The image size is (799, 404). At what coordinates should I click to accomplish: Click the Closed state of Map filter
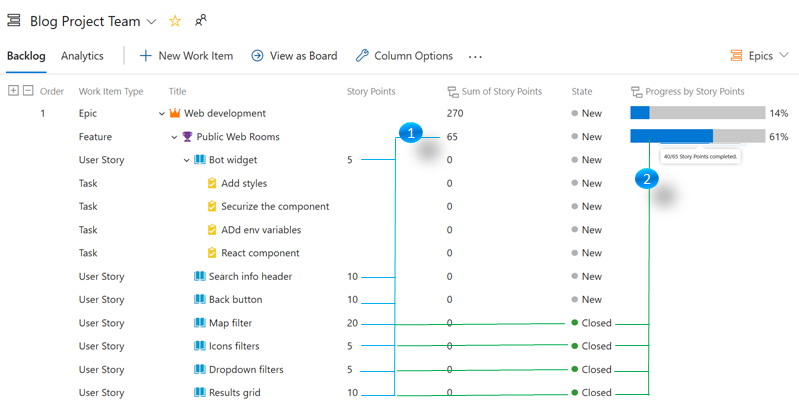pos(591,323)
